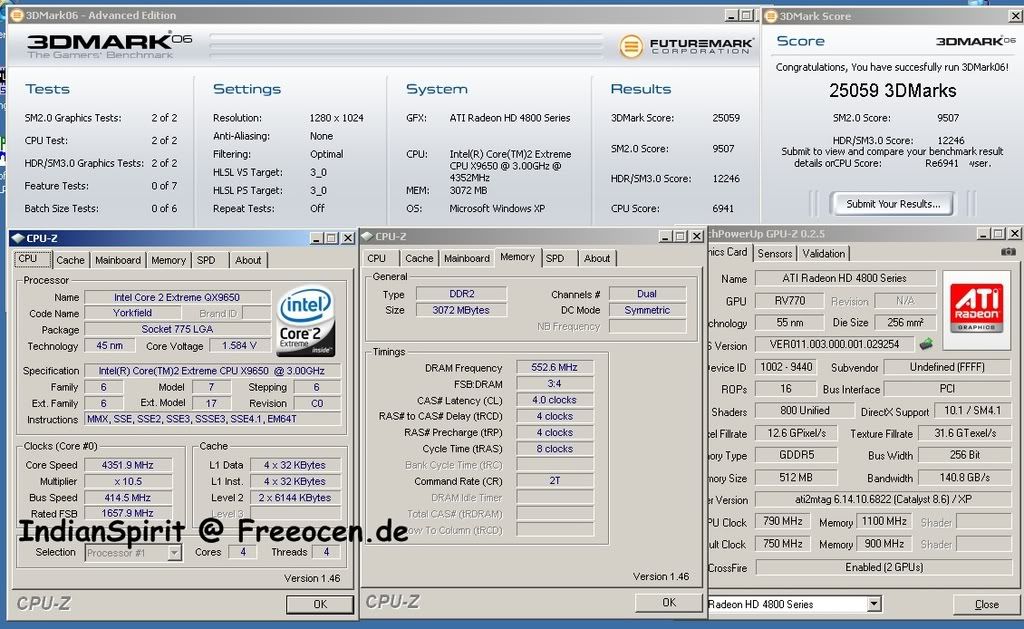Click the 25059 3DMarks score heading
The height and width of the screenshot is (629, 1024).
pyautogui.click(x=892, y=90)
